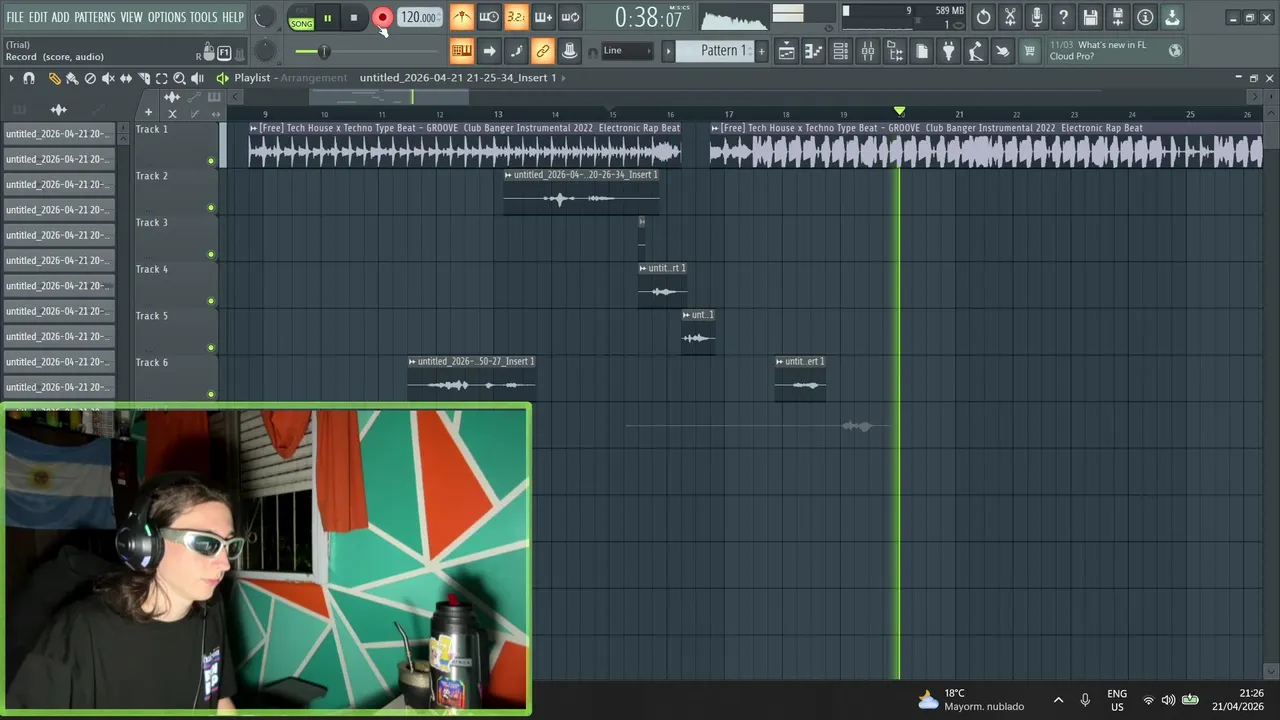Open the weather widget showing 18°C

pos(970,700)
